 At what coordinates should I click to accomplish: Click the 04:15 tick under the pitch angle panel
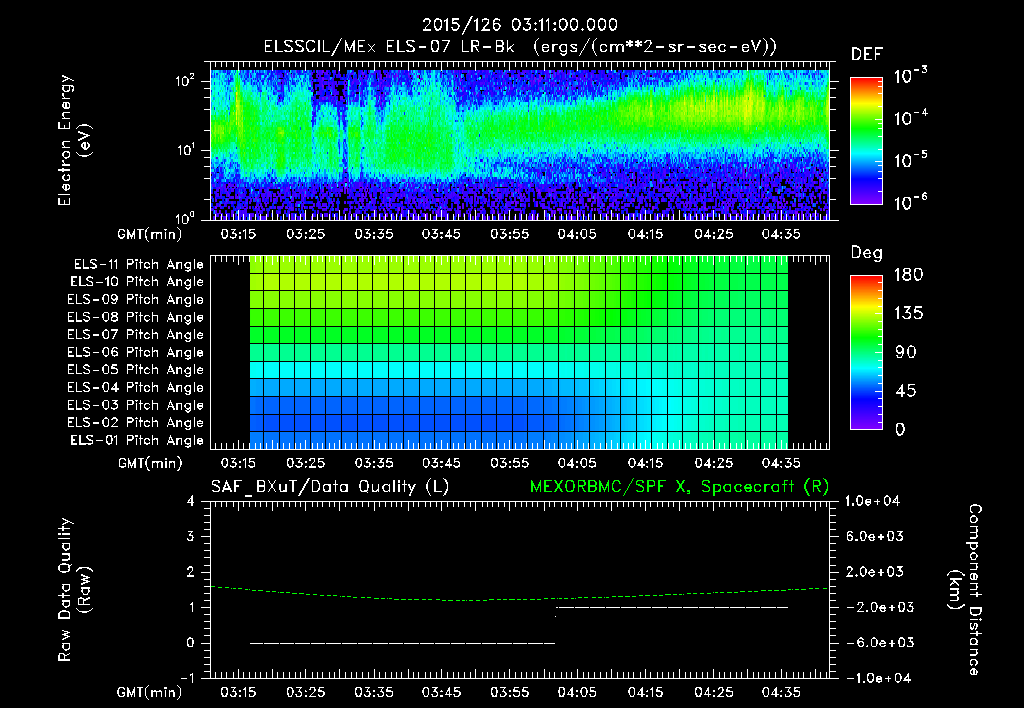coord(645,463)
